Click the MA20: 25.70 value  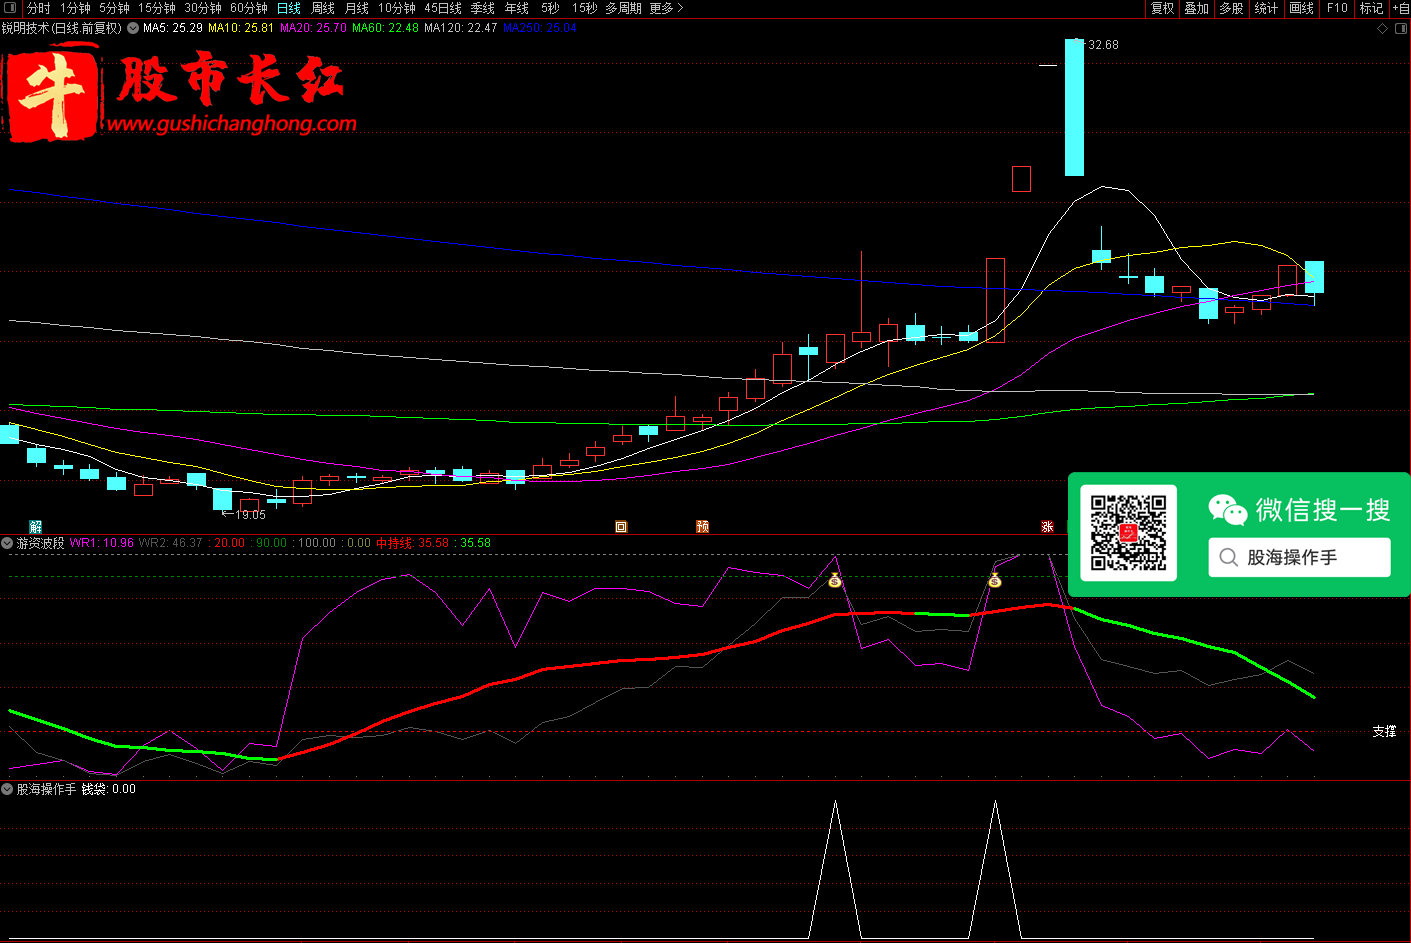click(313, 28)
